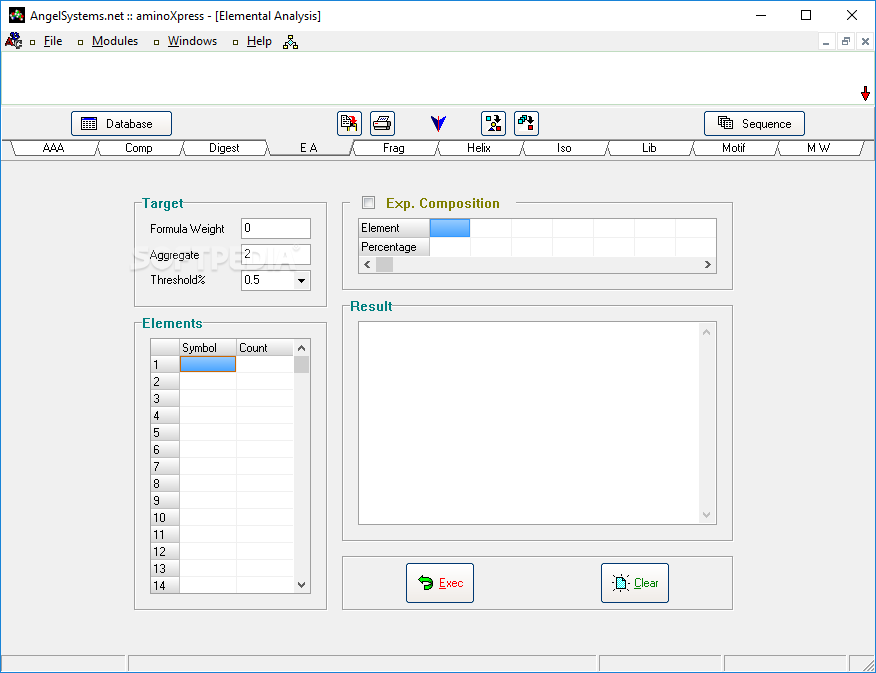Viewport: 876px width, 673px height.
Task: Click the printer toolbar icon
Action: (382, 123)
